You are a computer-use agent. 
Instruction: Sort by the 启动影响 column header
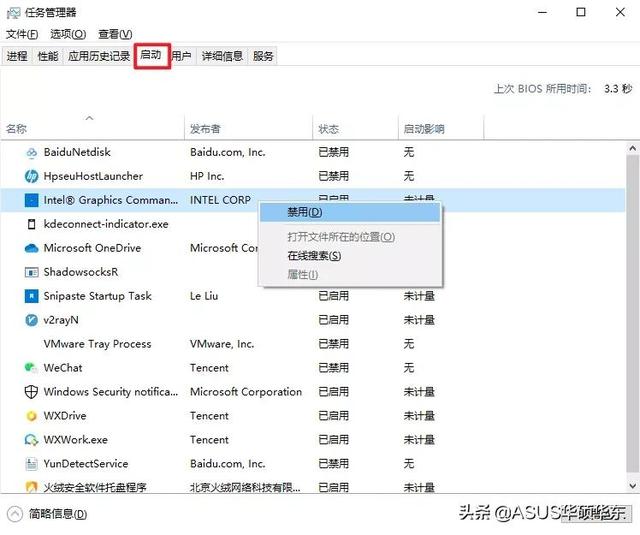coord(441,129)
